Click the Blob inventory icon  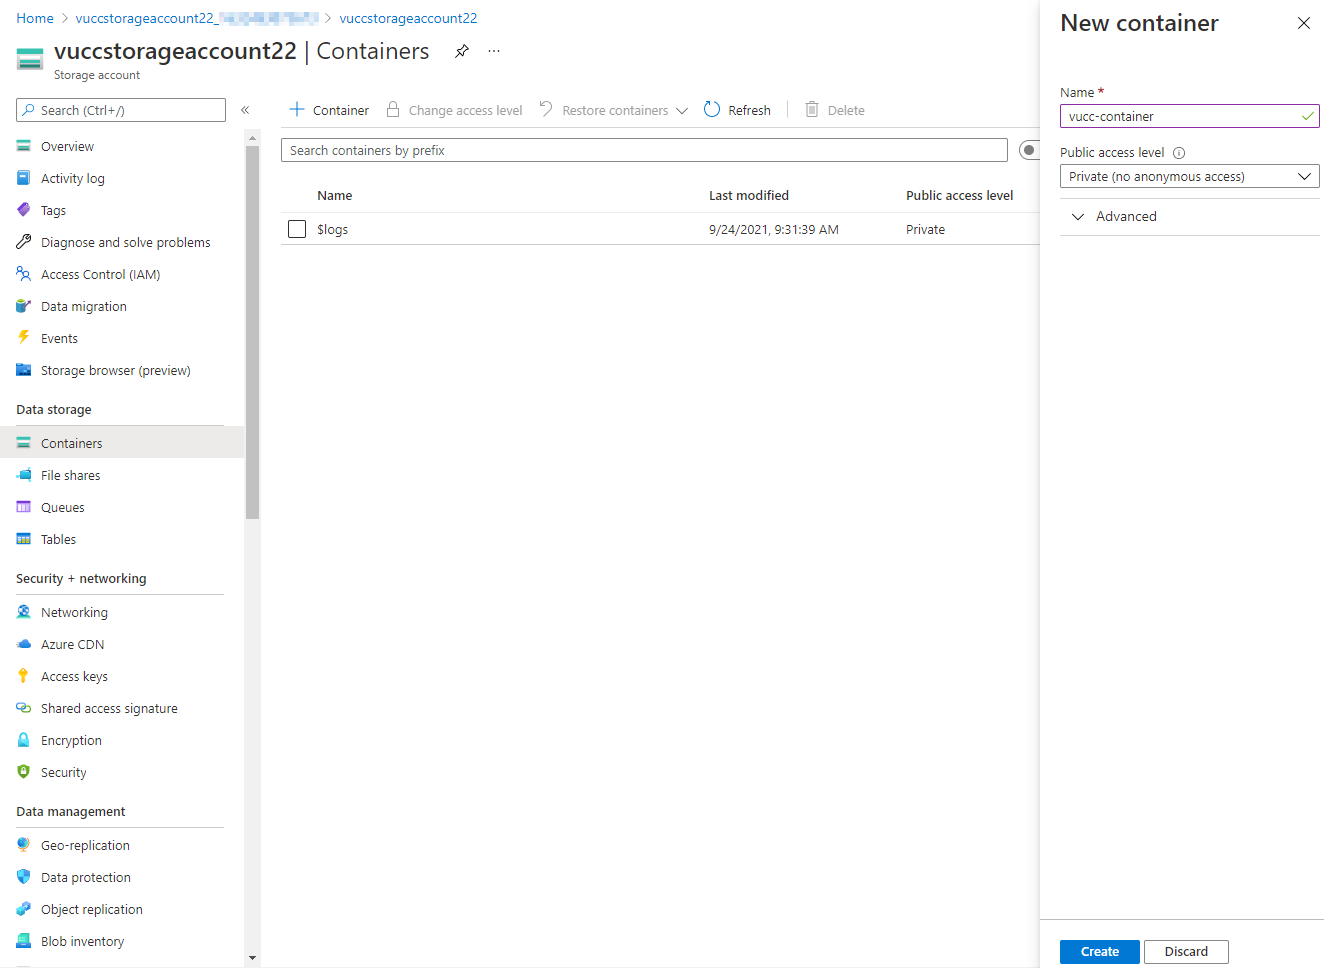pyautogui.click(x=23, y=941)
